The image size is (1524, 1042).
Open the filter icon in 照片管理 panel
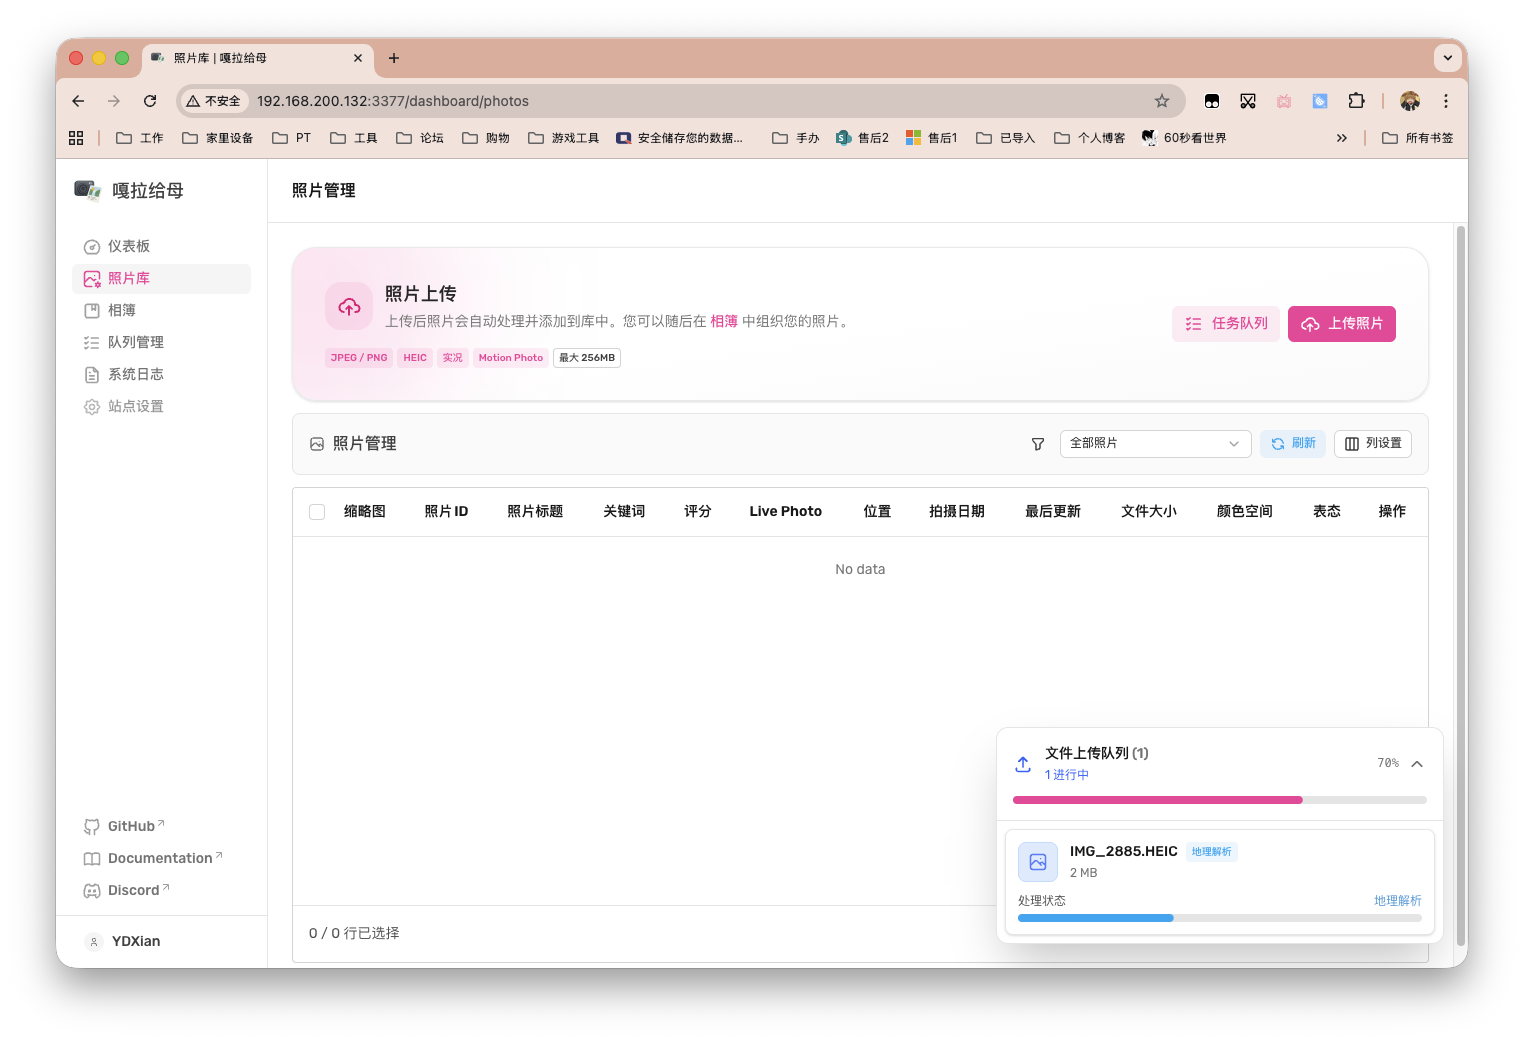pos(1037,443)
